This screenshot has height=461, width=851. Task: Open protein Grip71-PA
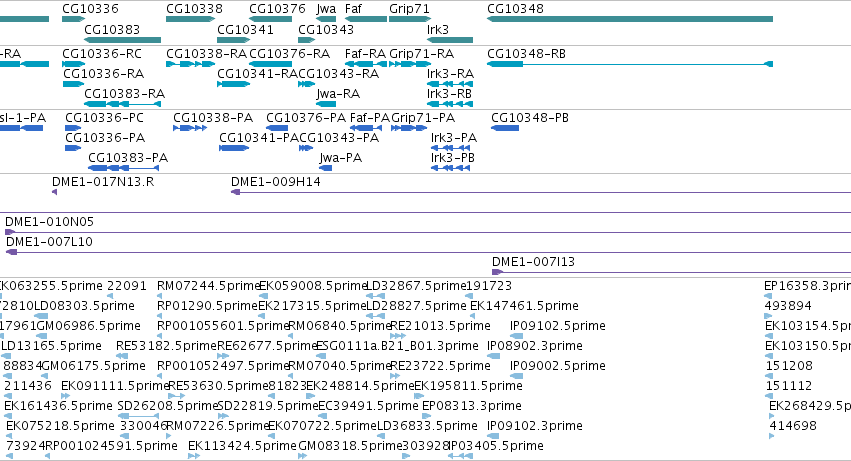[x=423, y=118]
